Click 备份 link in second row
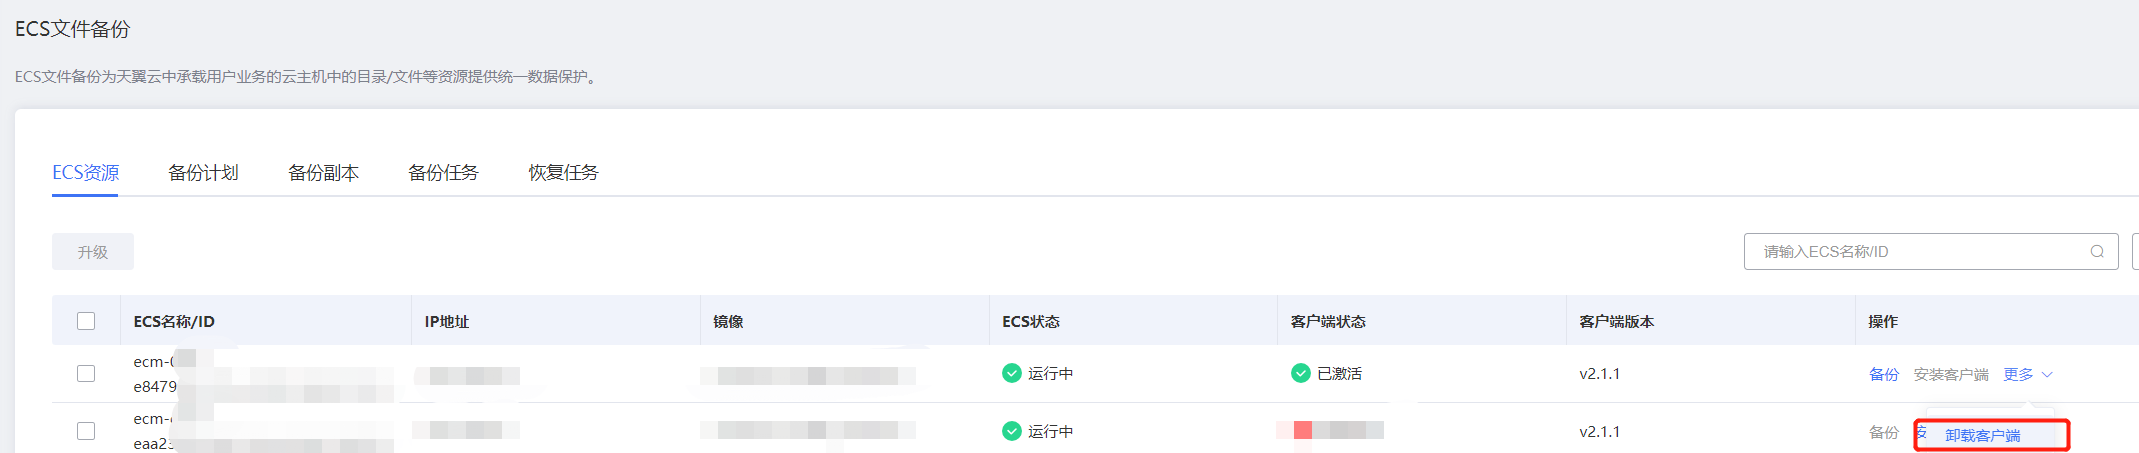The image size is (2139, 453). click(1884, 432)
